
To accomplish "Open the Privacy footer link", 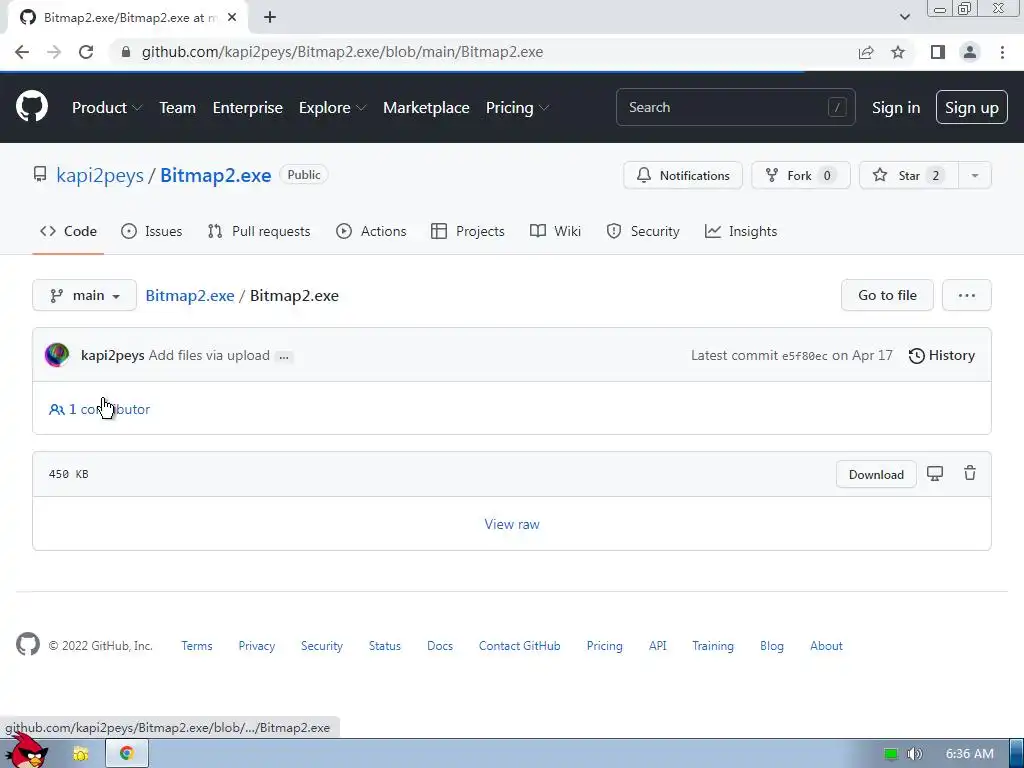I will [x=257, y=645].
